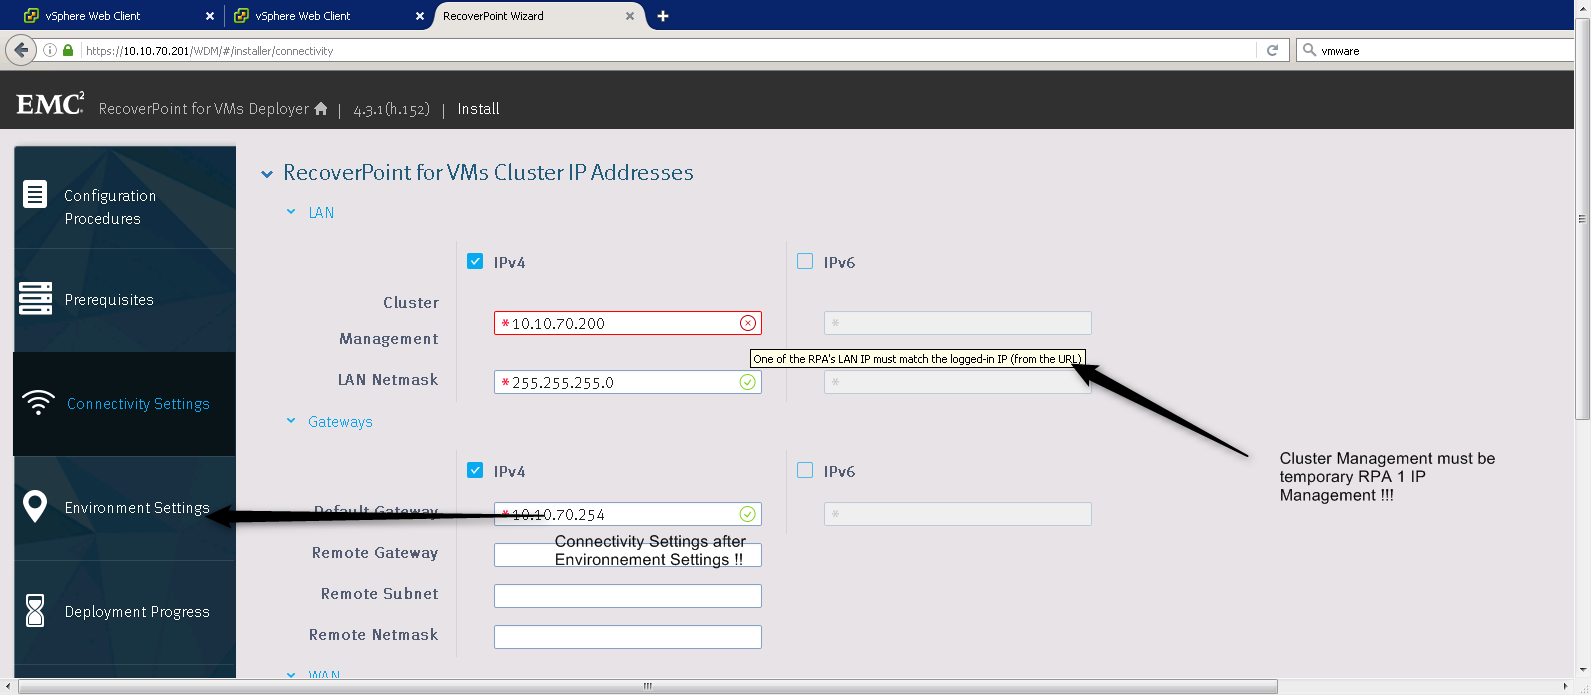This screenshot has height=695, width=1591.
Task: Click the Default Gateway IPv6 field
Action: coord(958,514)
